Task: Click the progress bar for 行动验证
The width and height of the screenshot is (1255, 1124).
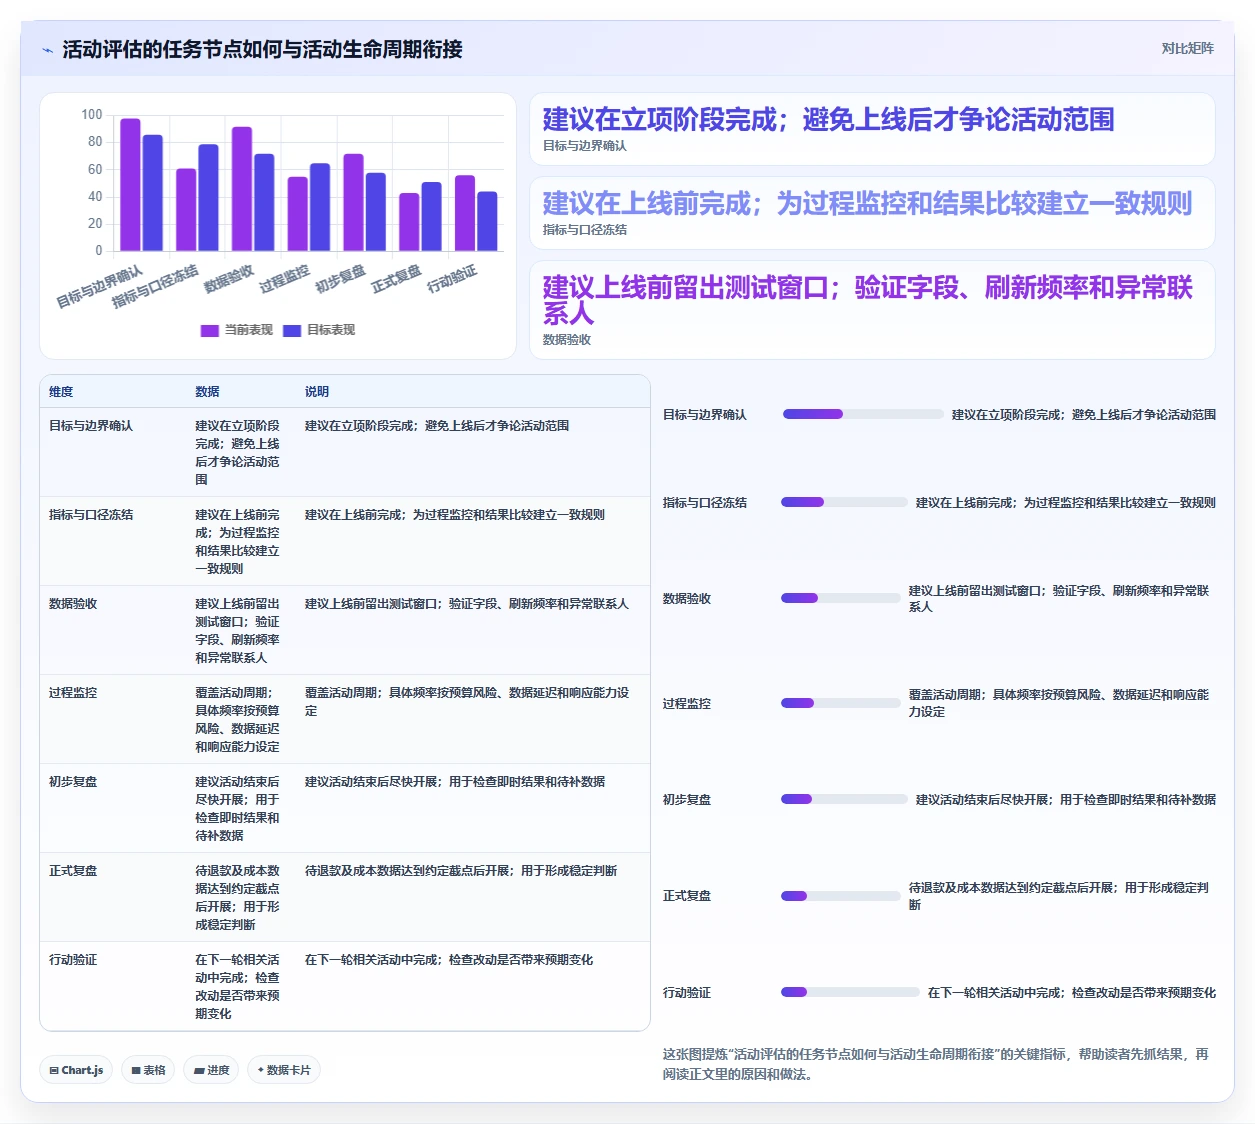Action: pyautogui.click(x=850, y=992)
